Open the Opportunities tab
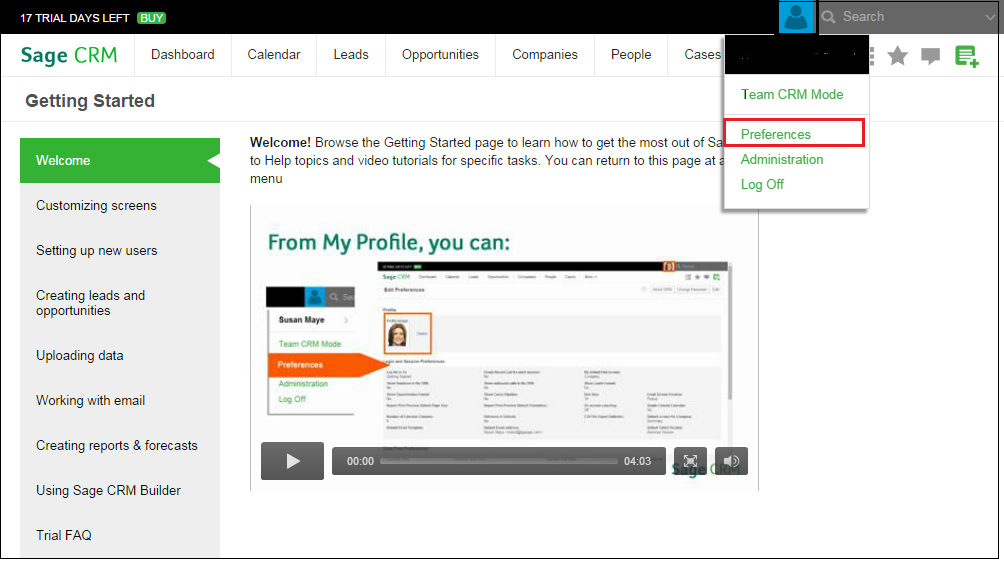Image resolution: width=1004 pixels, height=575 pixels. point(440,55)
